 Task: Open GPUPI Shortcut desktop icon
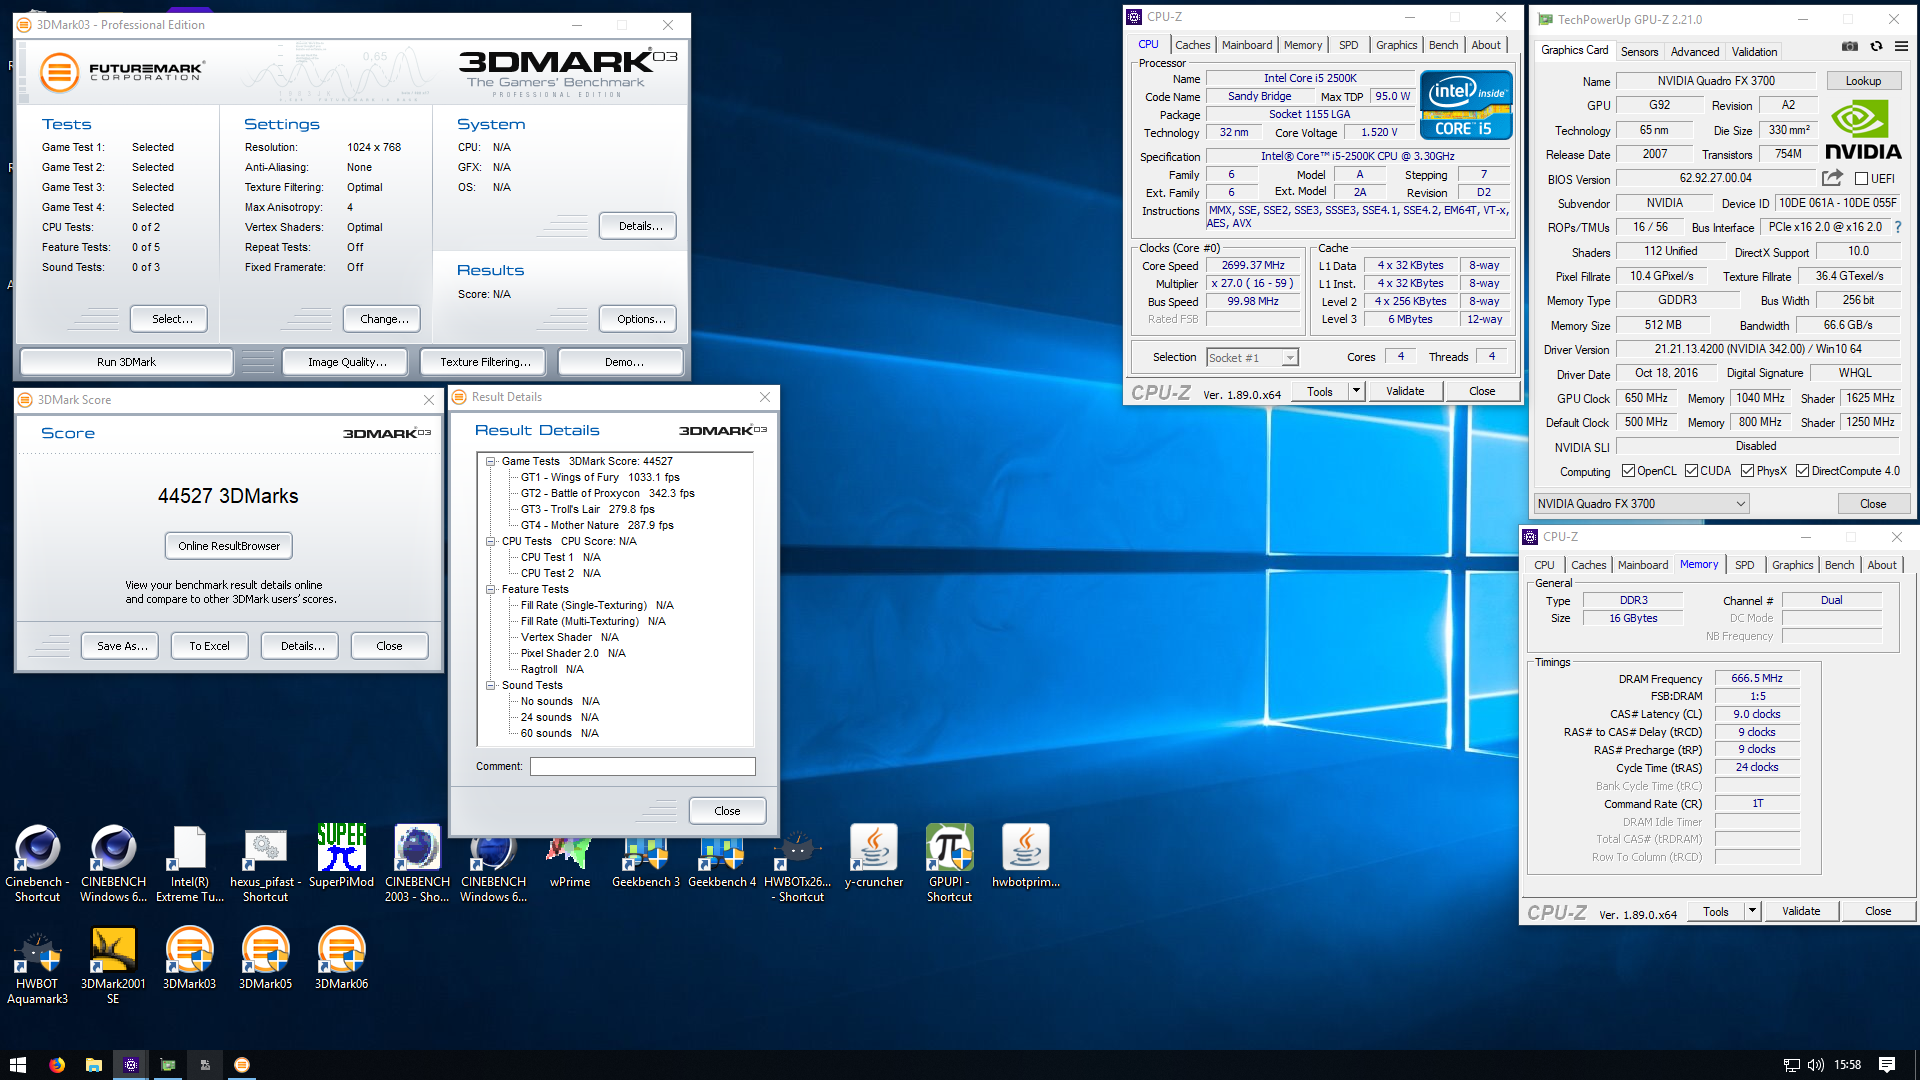click(x=949, y=864)
